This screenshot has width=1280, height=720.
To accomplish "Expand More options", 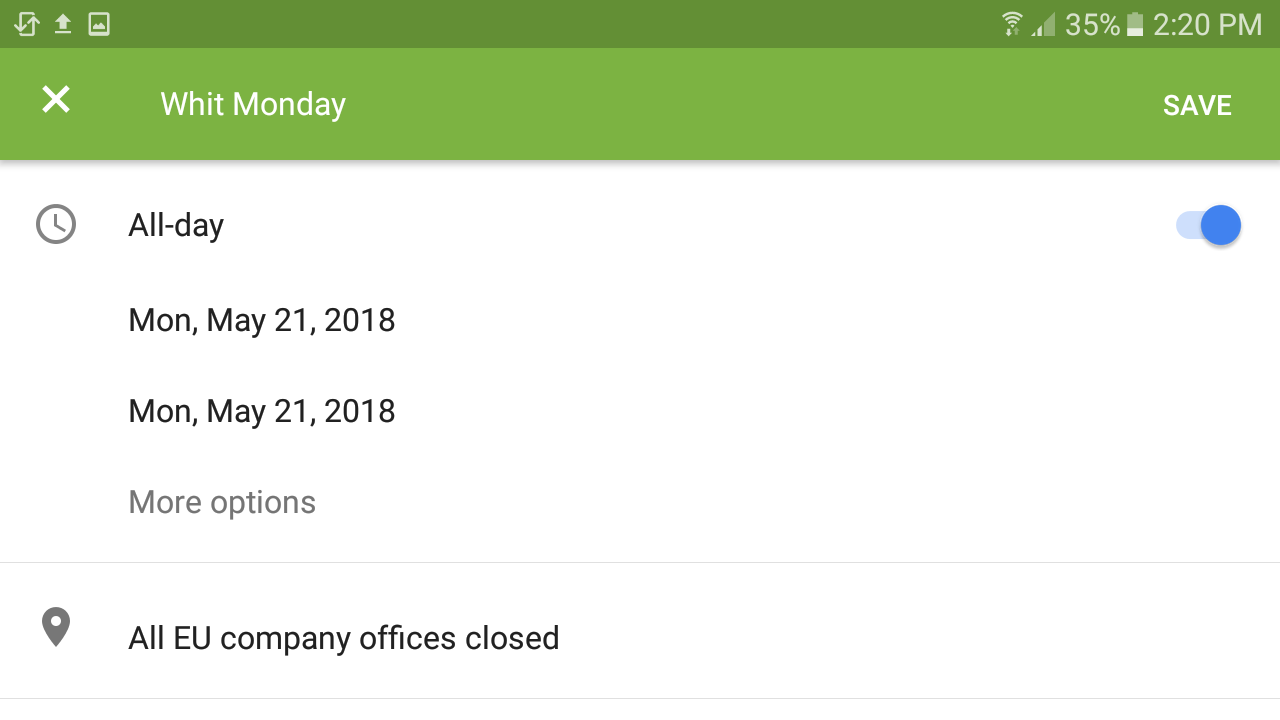I will (x=222, y=502).
